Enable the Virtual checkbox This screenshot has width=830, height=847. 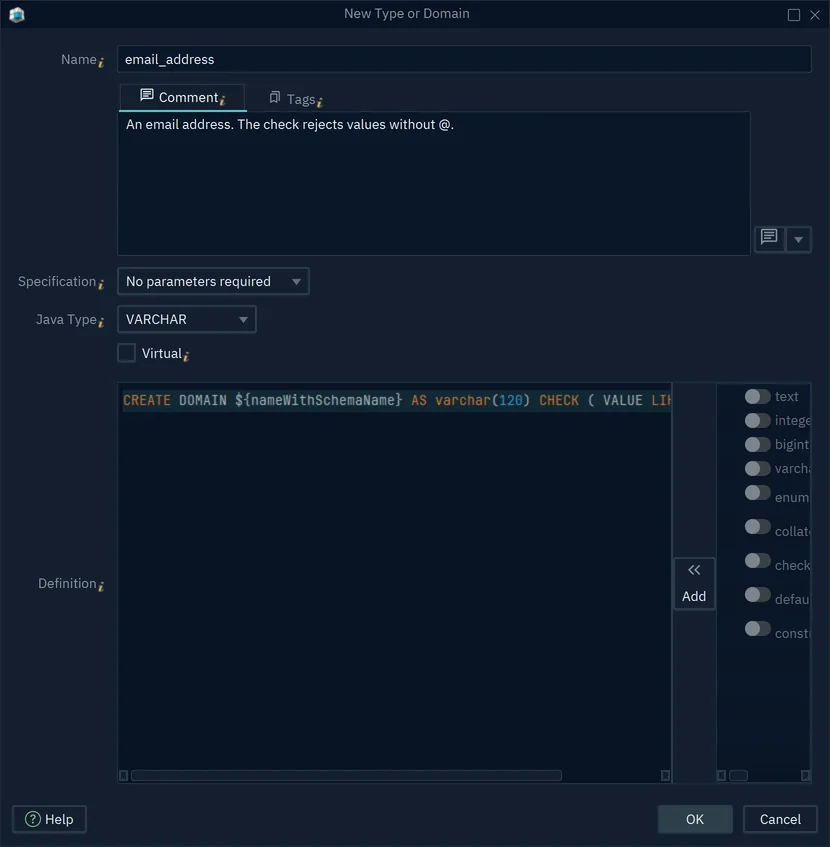pyautogui.click(x=127, y=353)
